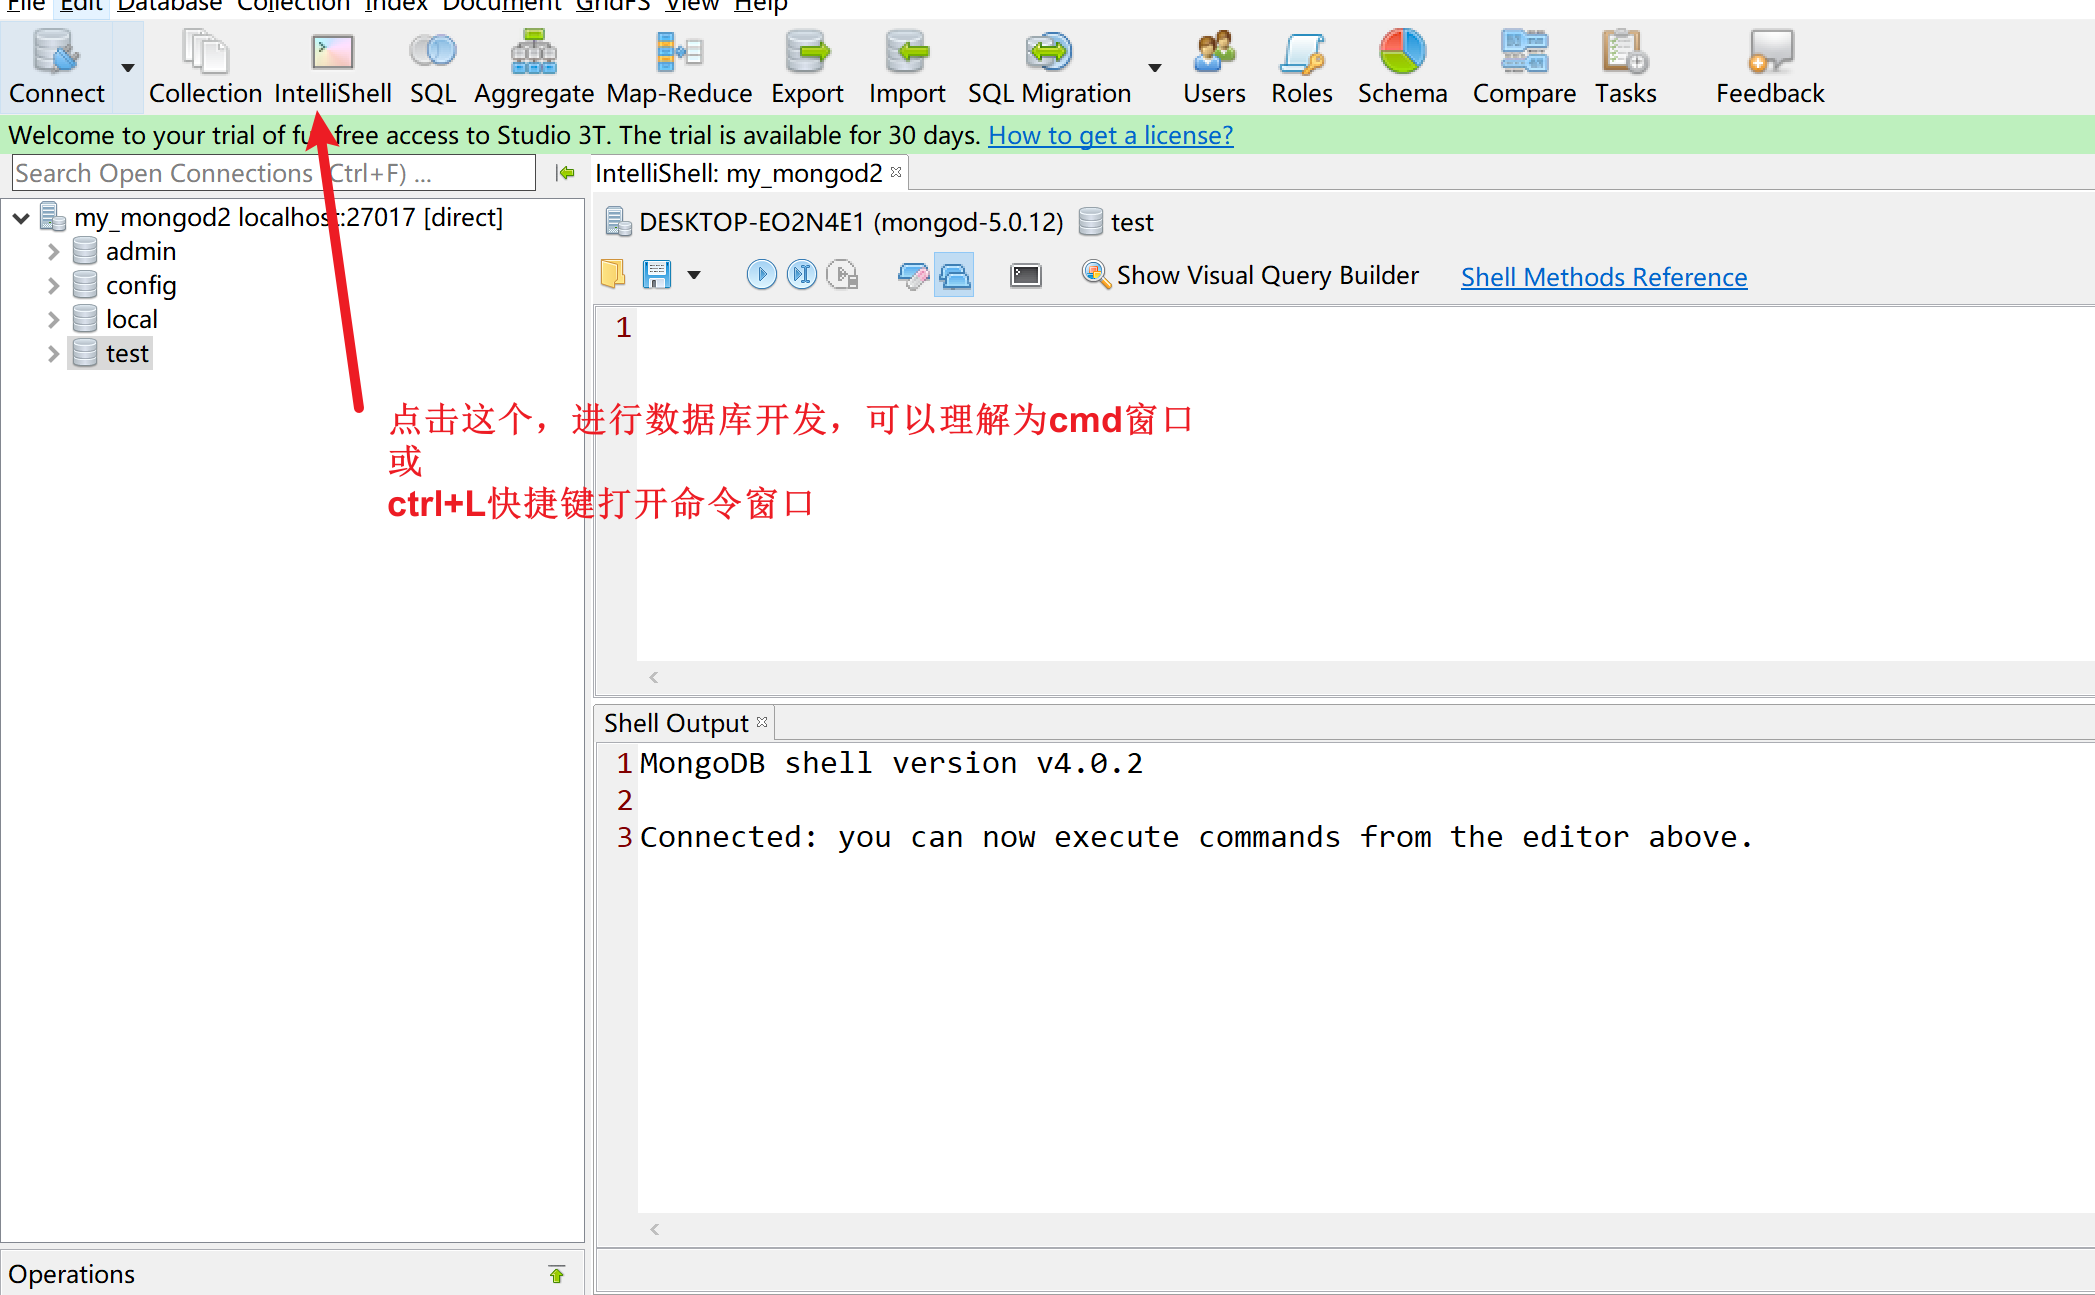Image resolution: width=2095 pixels, height=1295 pixels.
Task: Open the Shell Methods Reference link
Action: [1603, 277]
